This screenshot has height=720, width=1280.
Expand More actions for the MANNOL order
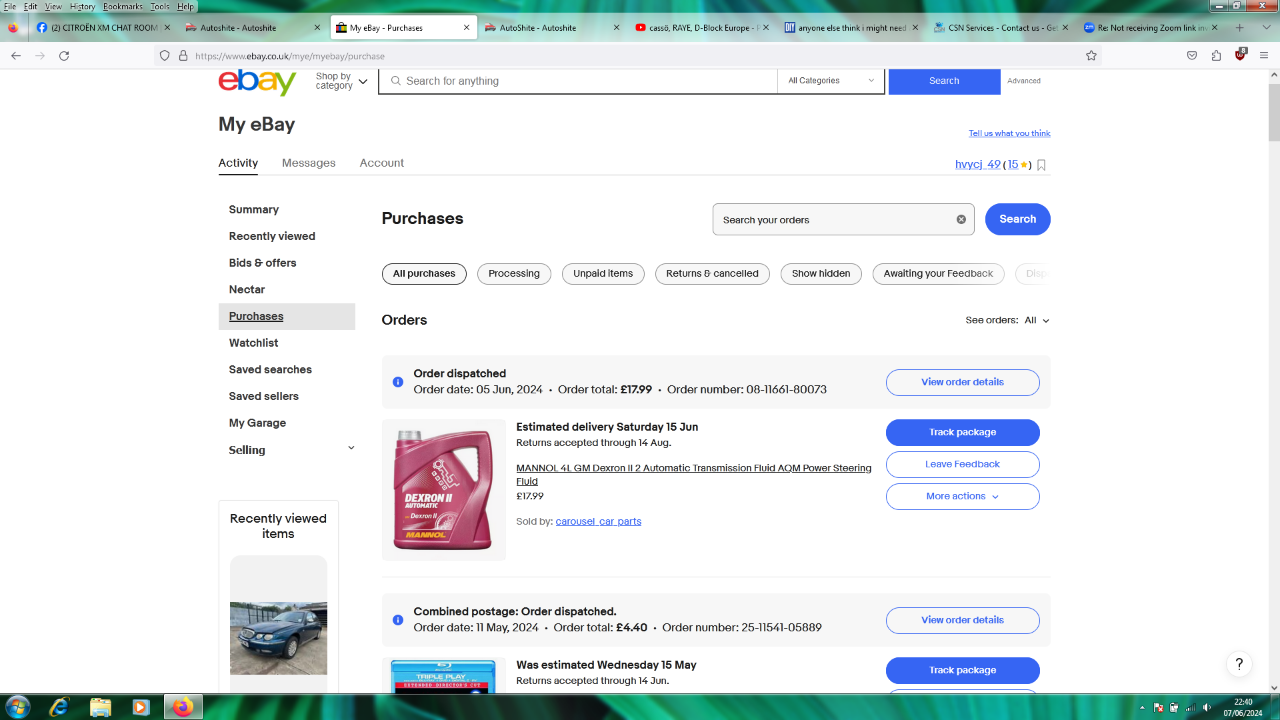(x=962, y=496)
